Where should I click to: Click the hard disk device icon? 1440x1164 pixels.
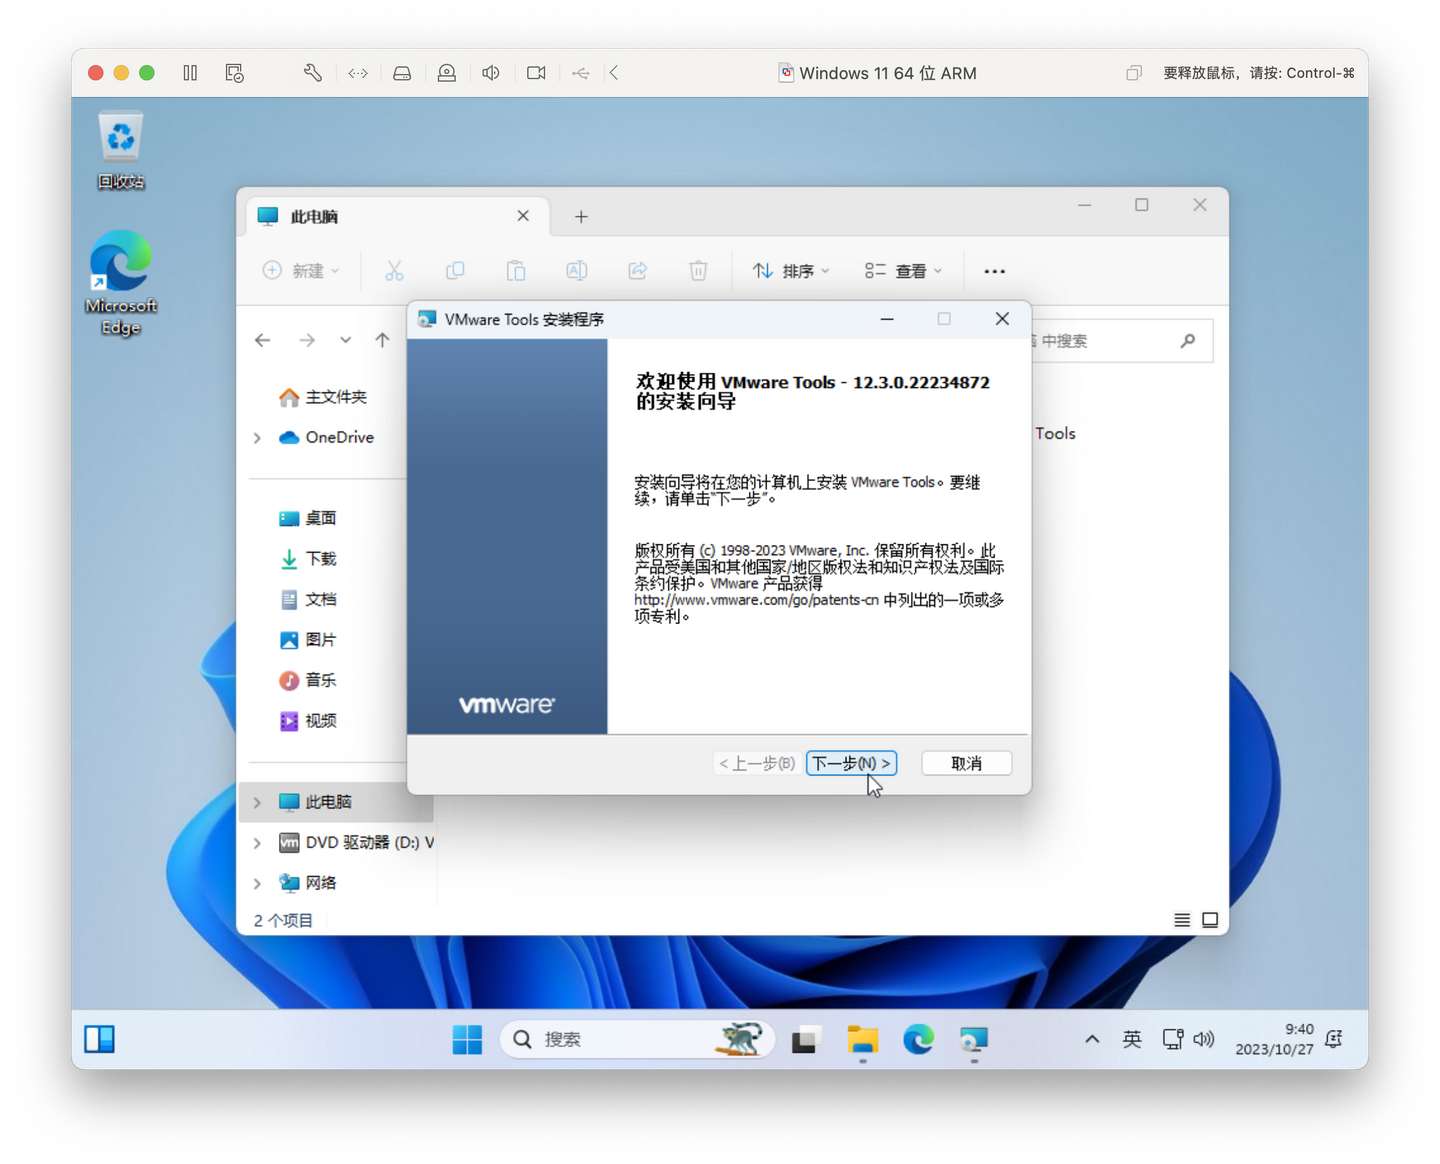[x=402, y=73]
